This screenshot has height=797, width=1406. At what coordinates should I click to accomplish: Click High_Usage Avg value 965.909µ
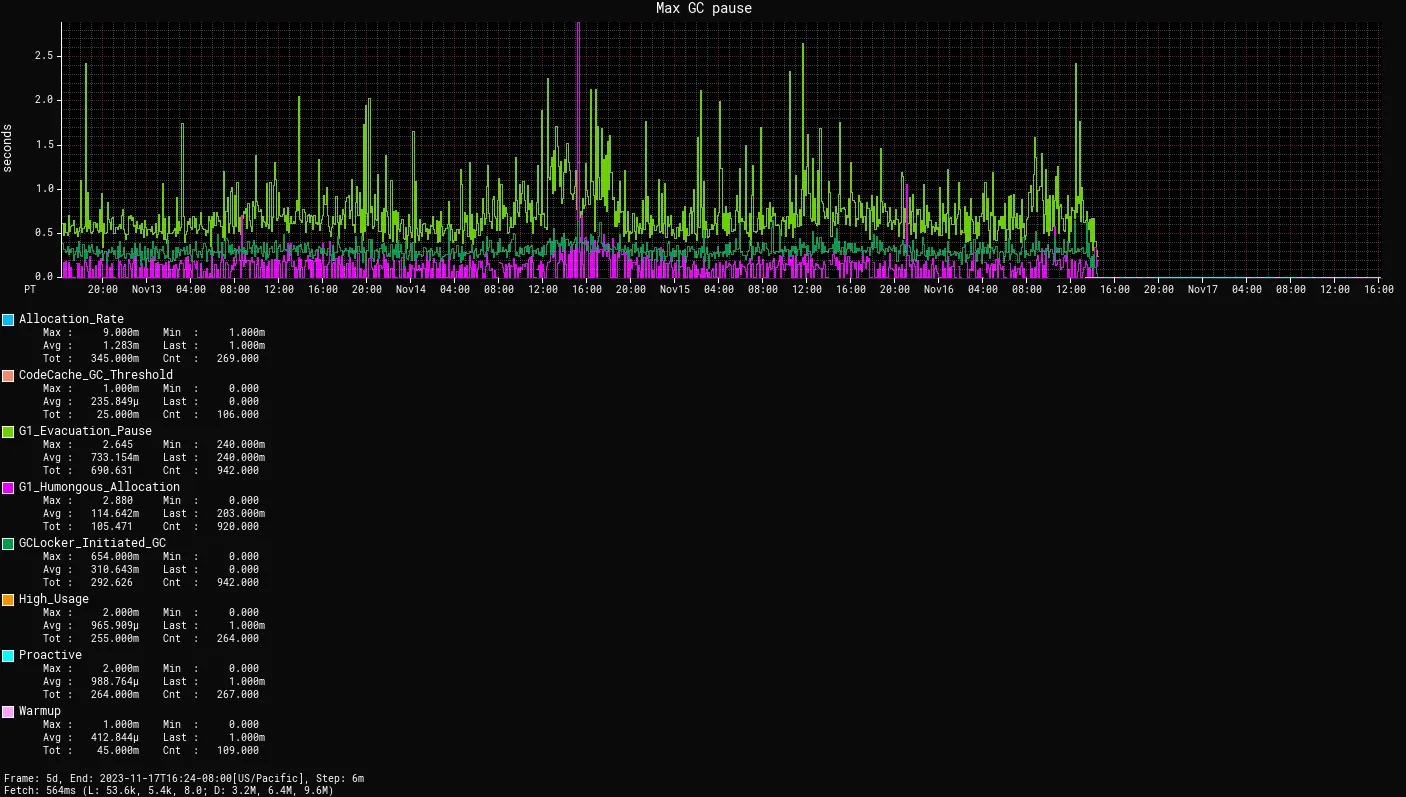tap(115, 625)
